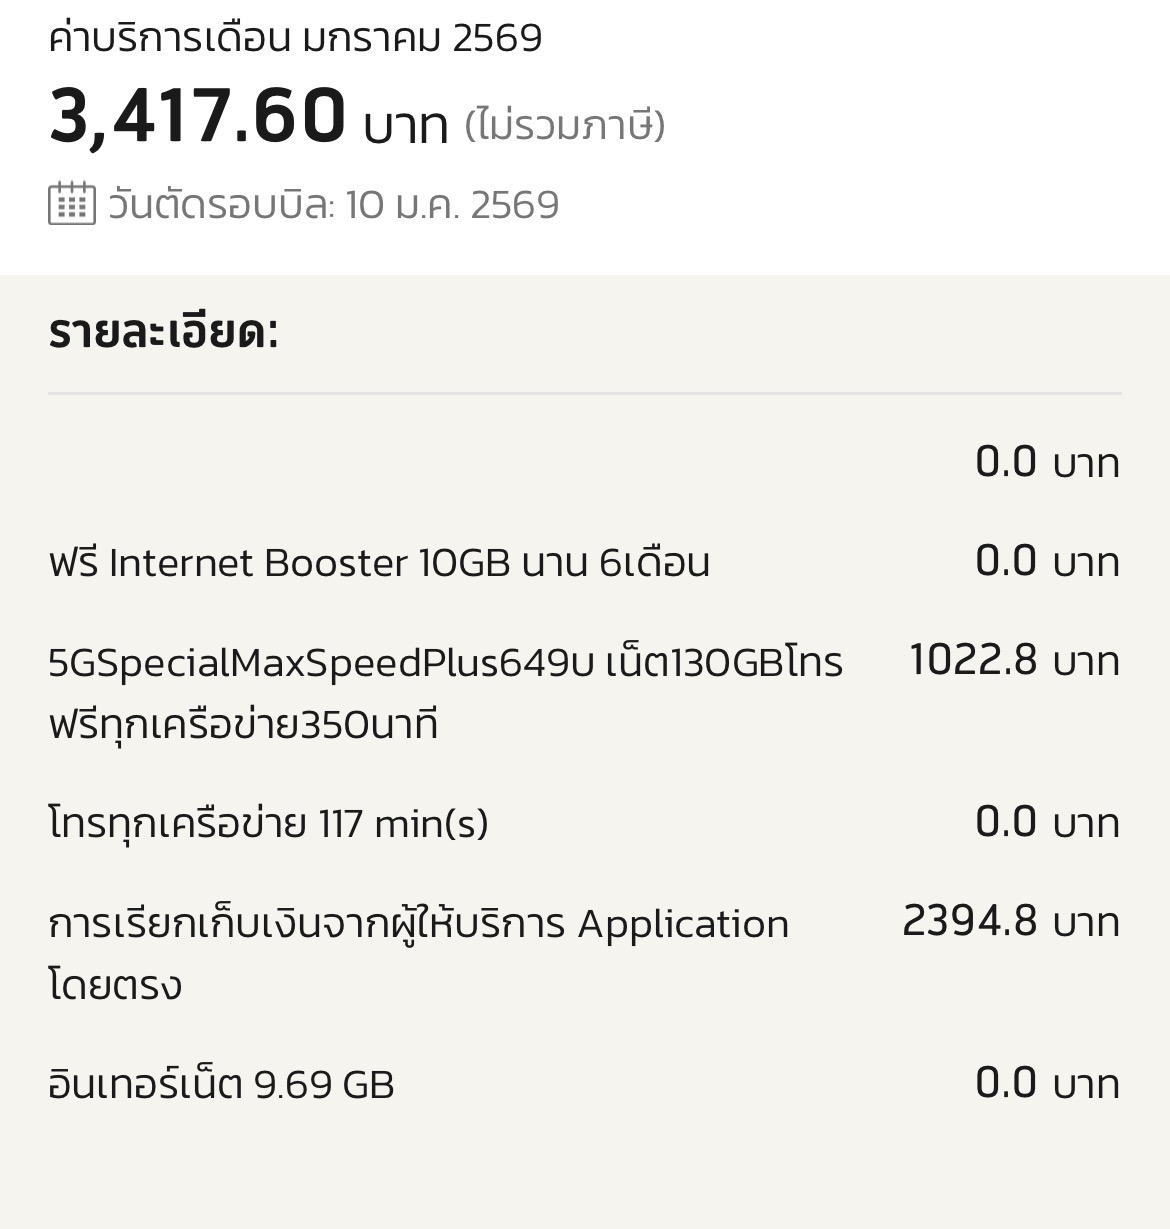The height and width of the screenshot is (1229, 1170).
Task: Tap the 5GSpecialMaxSpeedPlus649 package row
Action: point(445,663)
